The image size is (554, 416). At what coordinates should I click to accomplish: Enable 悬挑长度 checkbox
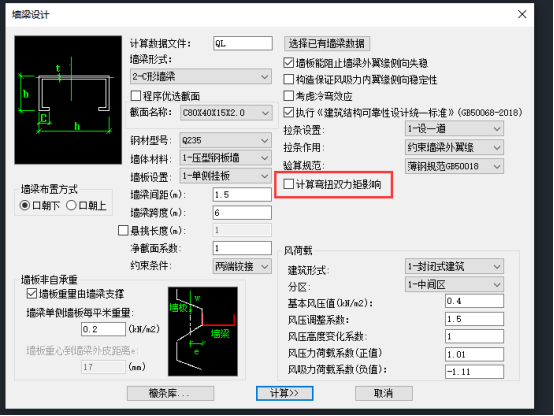(x=123, y=230)
